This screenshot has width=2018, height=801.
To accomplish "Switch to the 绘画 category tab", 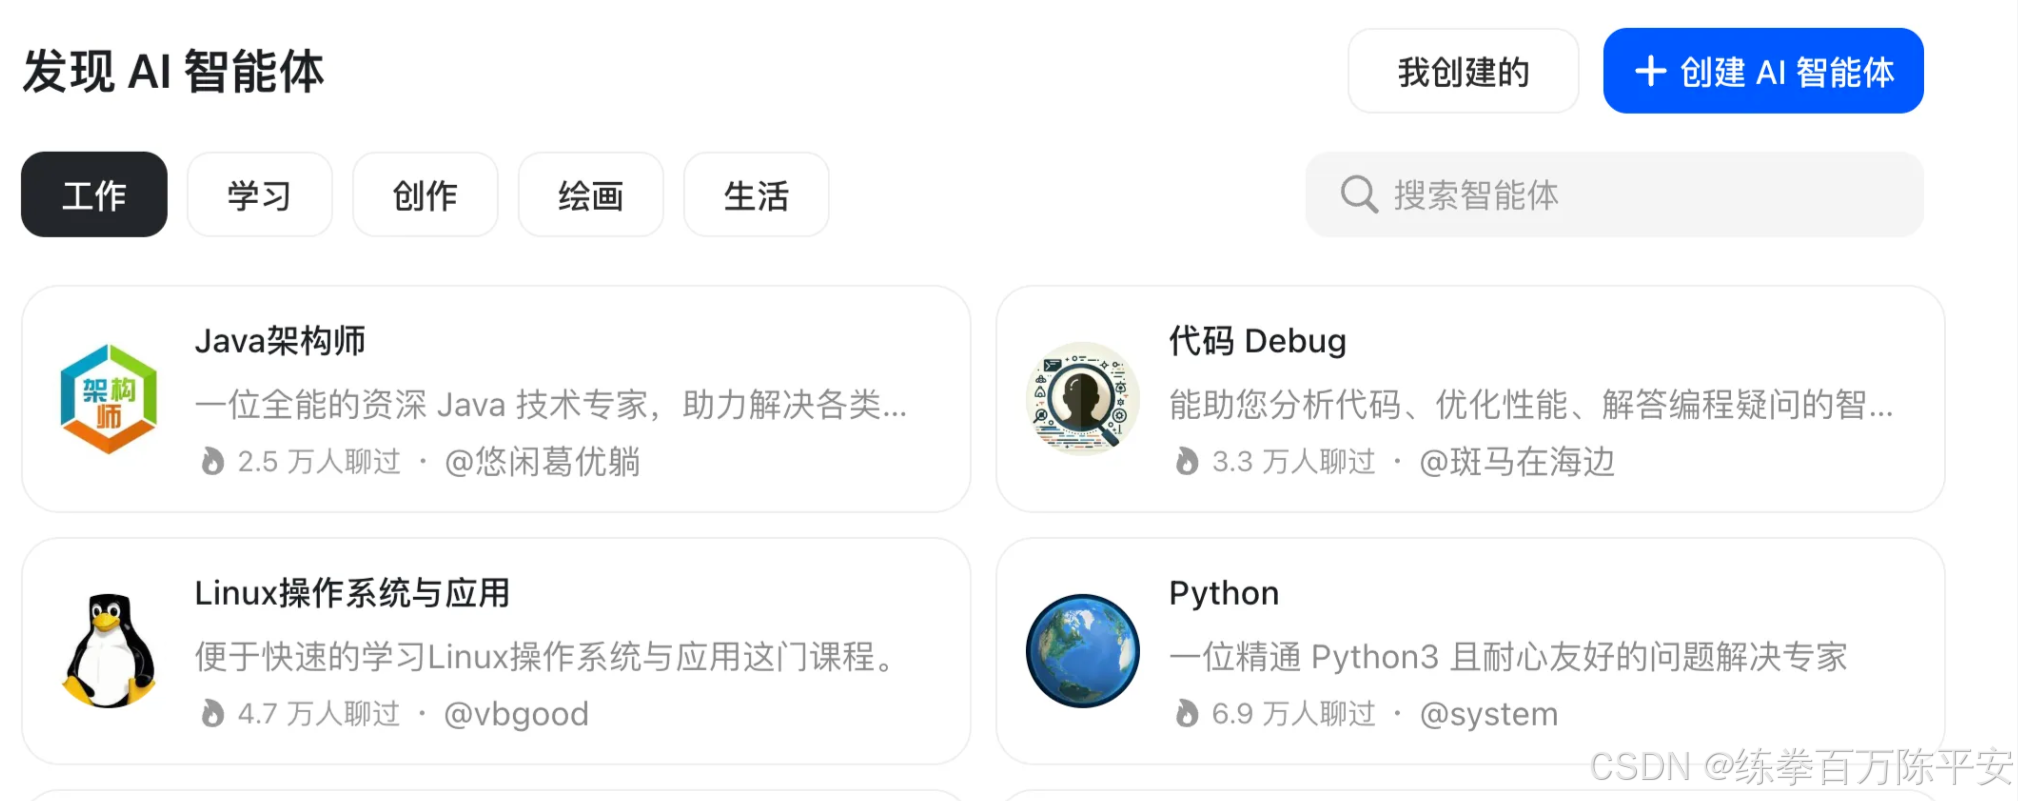I will pos(590,194).
